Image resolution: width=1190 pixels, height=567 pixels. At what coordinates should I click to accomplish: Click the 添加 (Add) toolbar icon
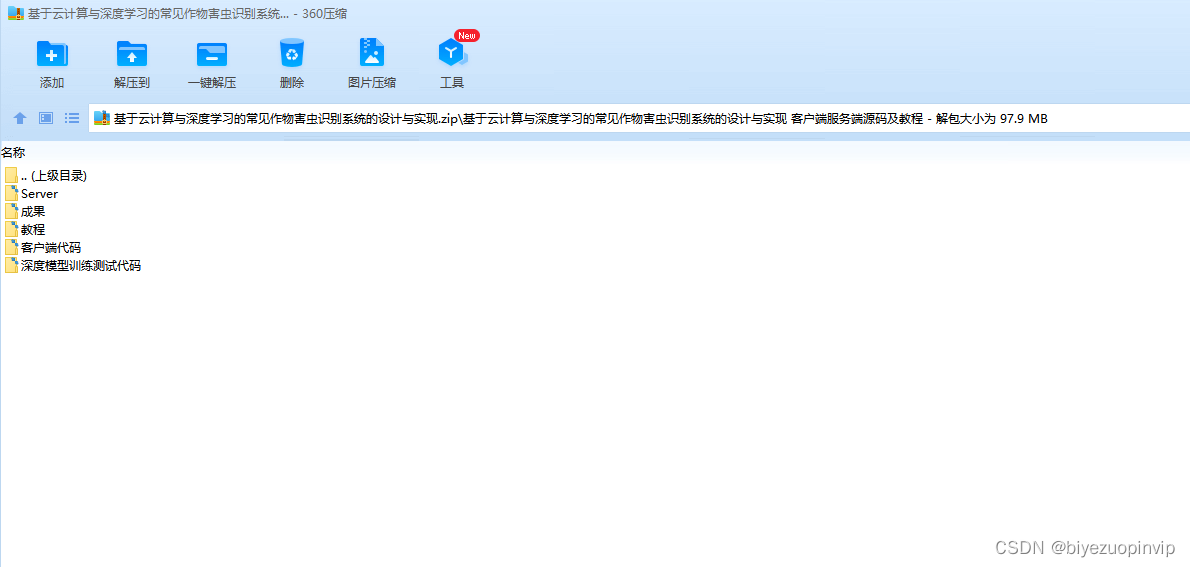coord(52,54)
